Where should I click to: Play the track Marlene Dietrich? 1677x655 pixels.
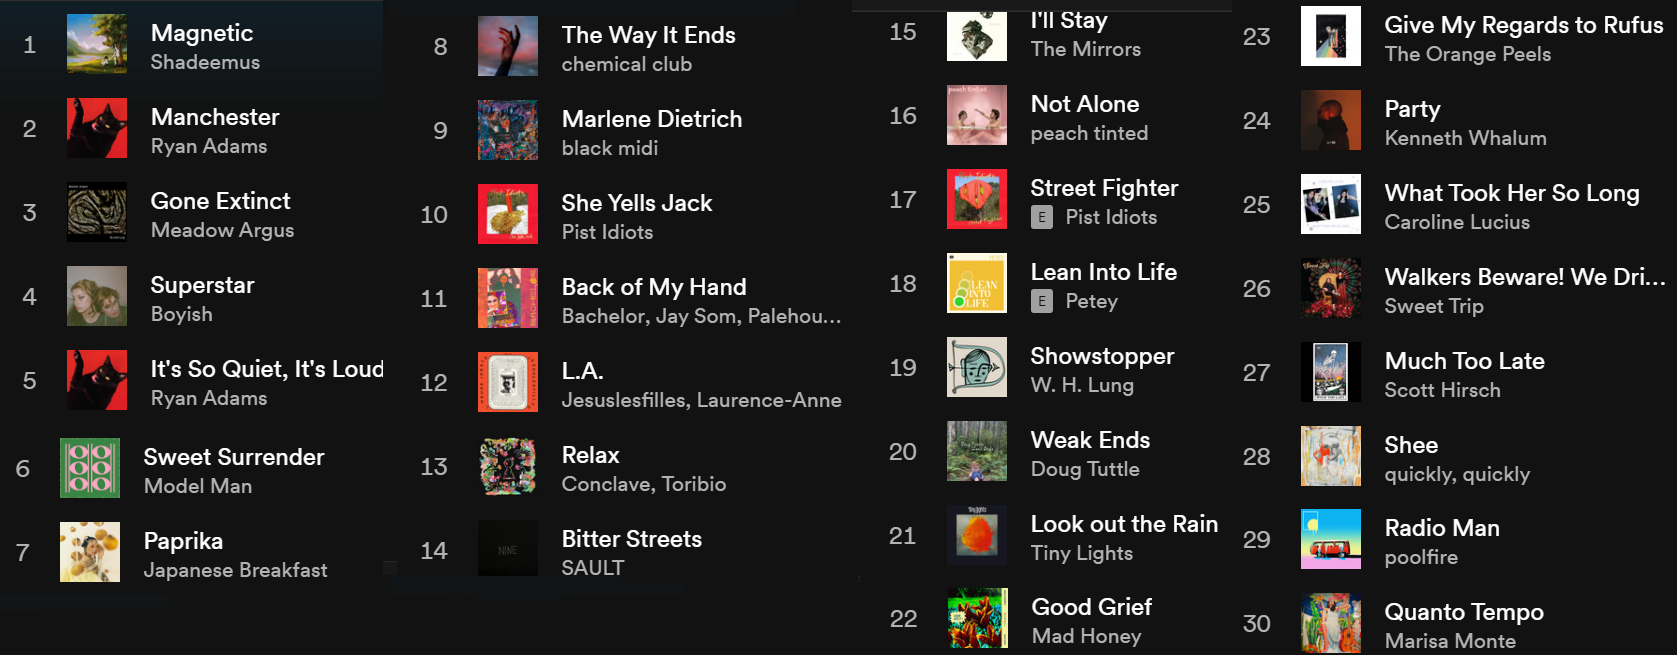point(651,119)
